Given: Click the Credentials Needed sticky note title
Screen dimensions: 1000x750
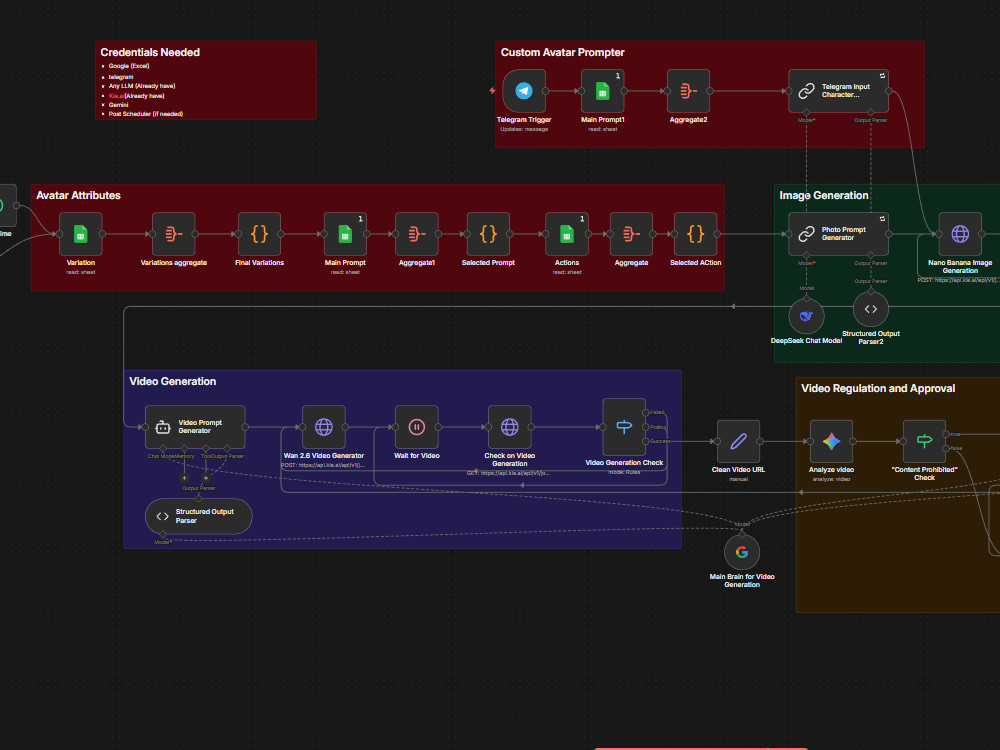Looking at the screenshot, I should pos(150,52).
